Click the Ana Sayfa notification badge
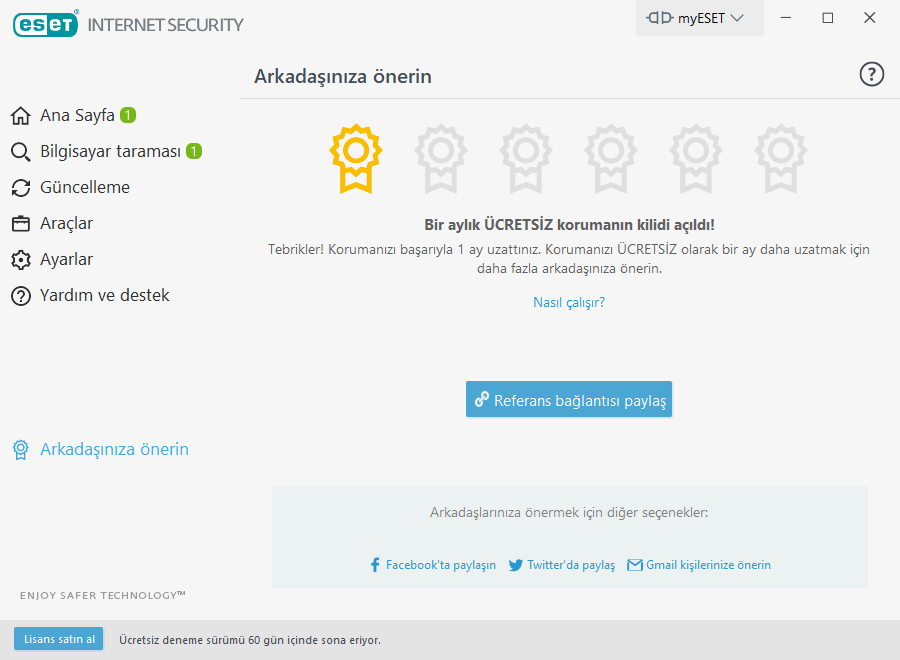 (128, 115)
